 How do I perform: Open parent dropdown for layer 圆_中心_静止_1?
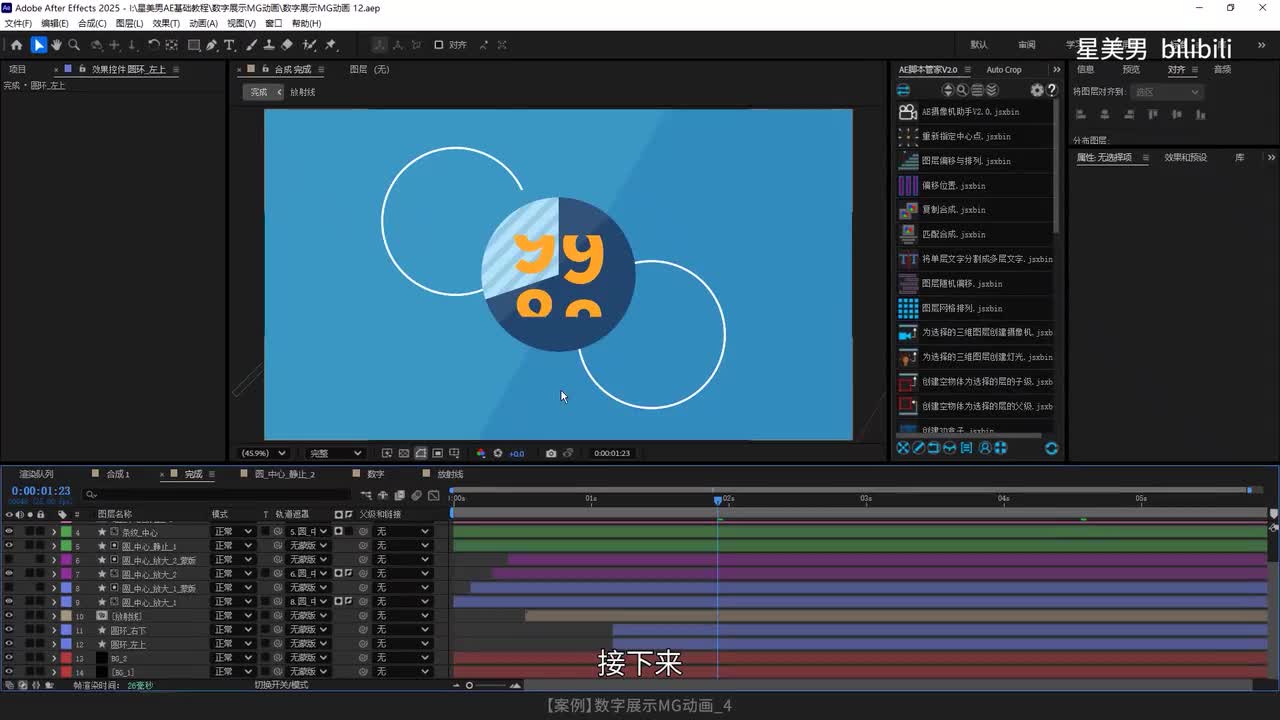pyautogui.click(x=402, y=546)
